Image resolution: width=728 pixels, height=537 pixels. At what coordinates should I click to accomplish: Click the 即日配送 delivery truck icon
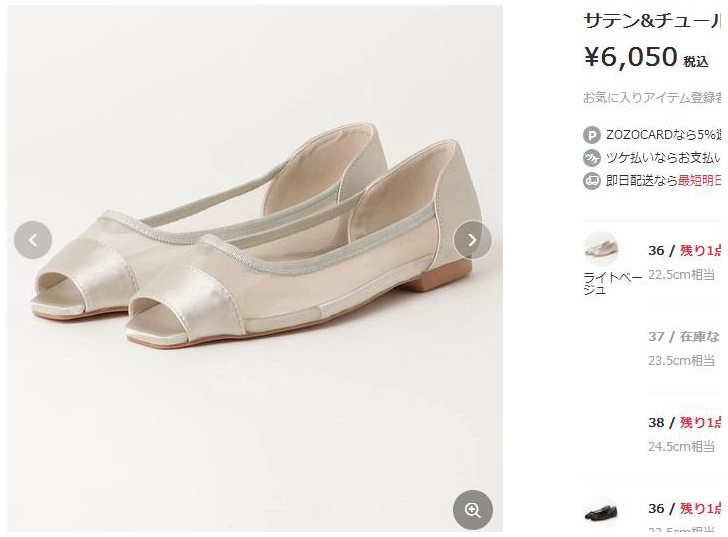(x=592, y=181)
